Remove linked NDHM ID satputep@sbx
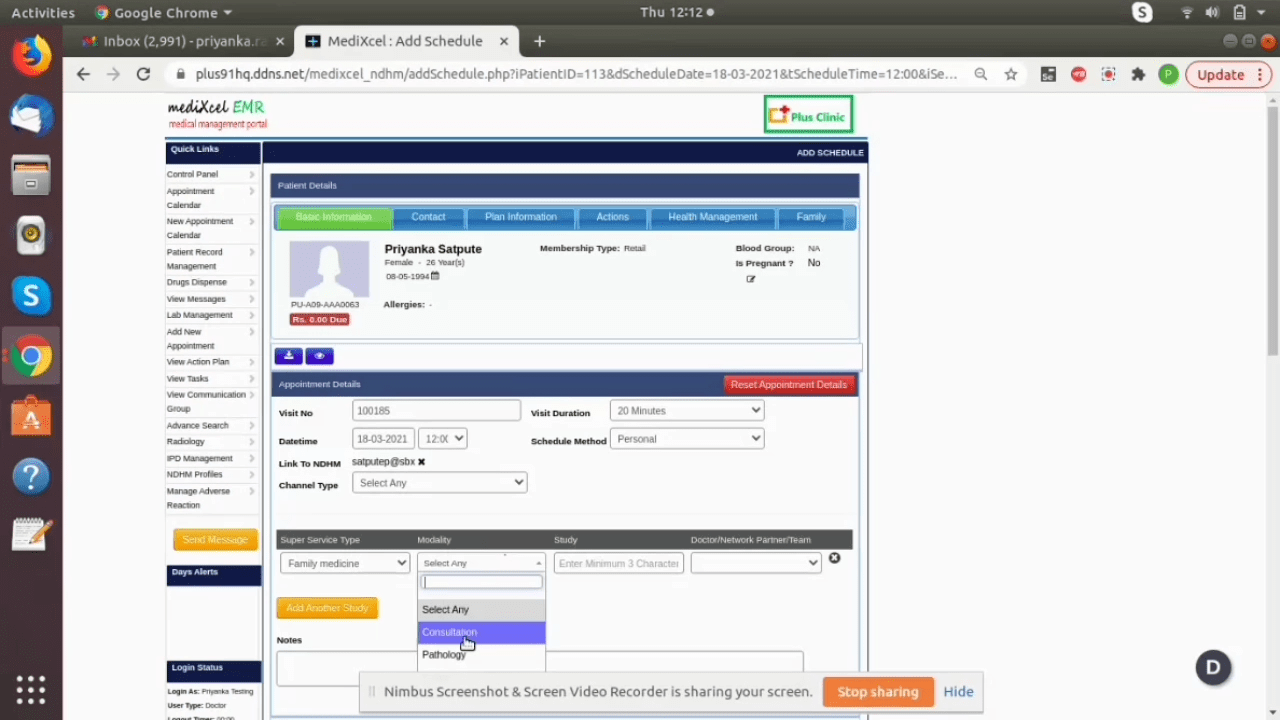The height and width of the screenshot is (720, 1280). click(x=421, y=462)
